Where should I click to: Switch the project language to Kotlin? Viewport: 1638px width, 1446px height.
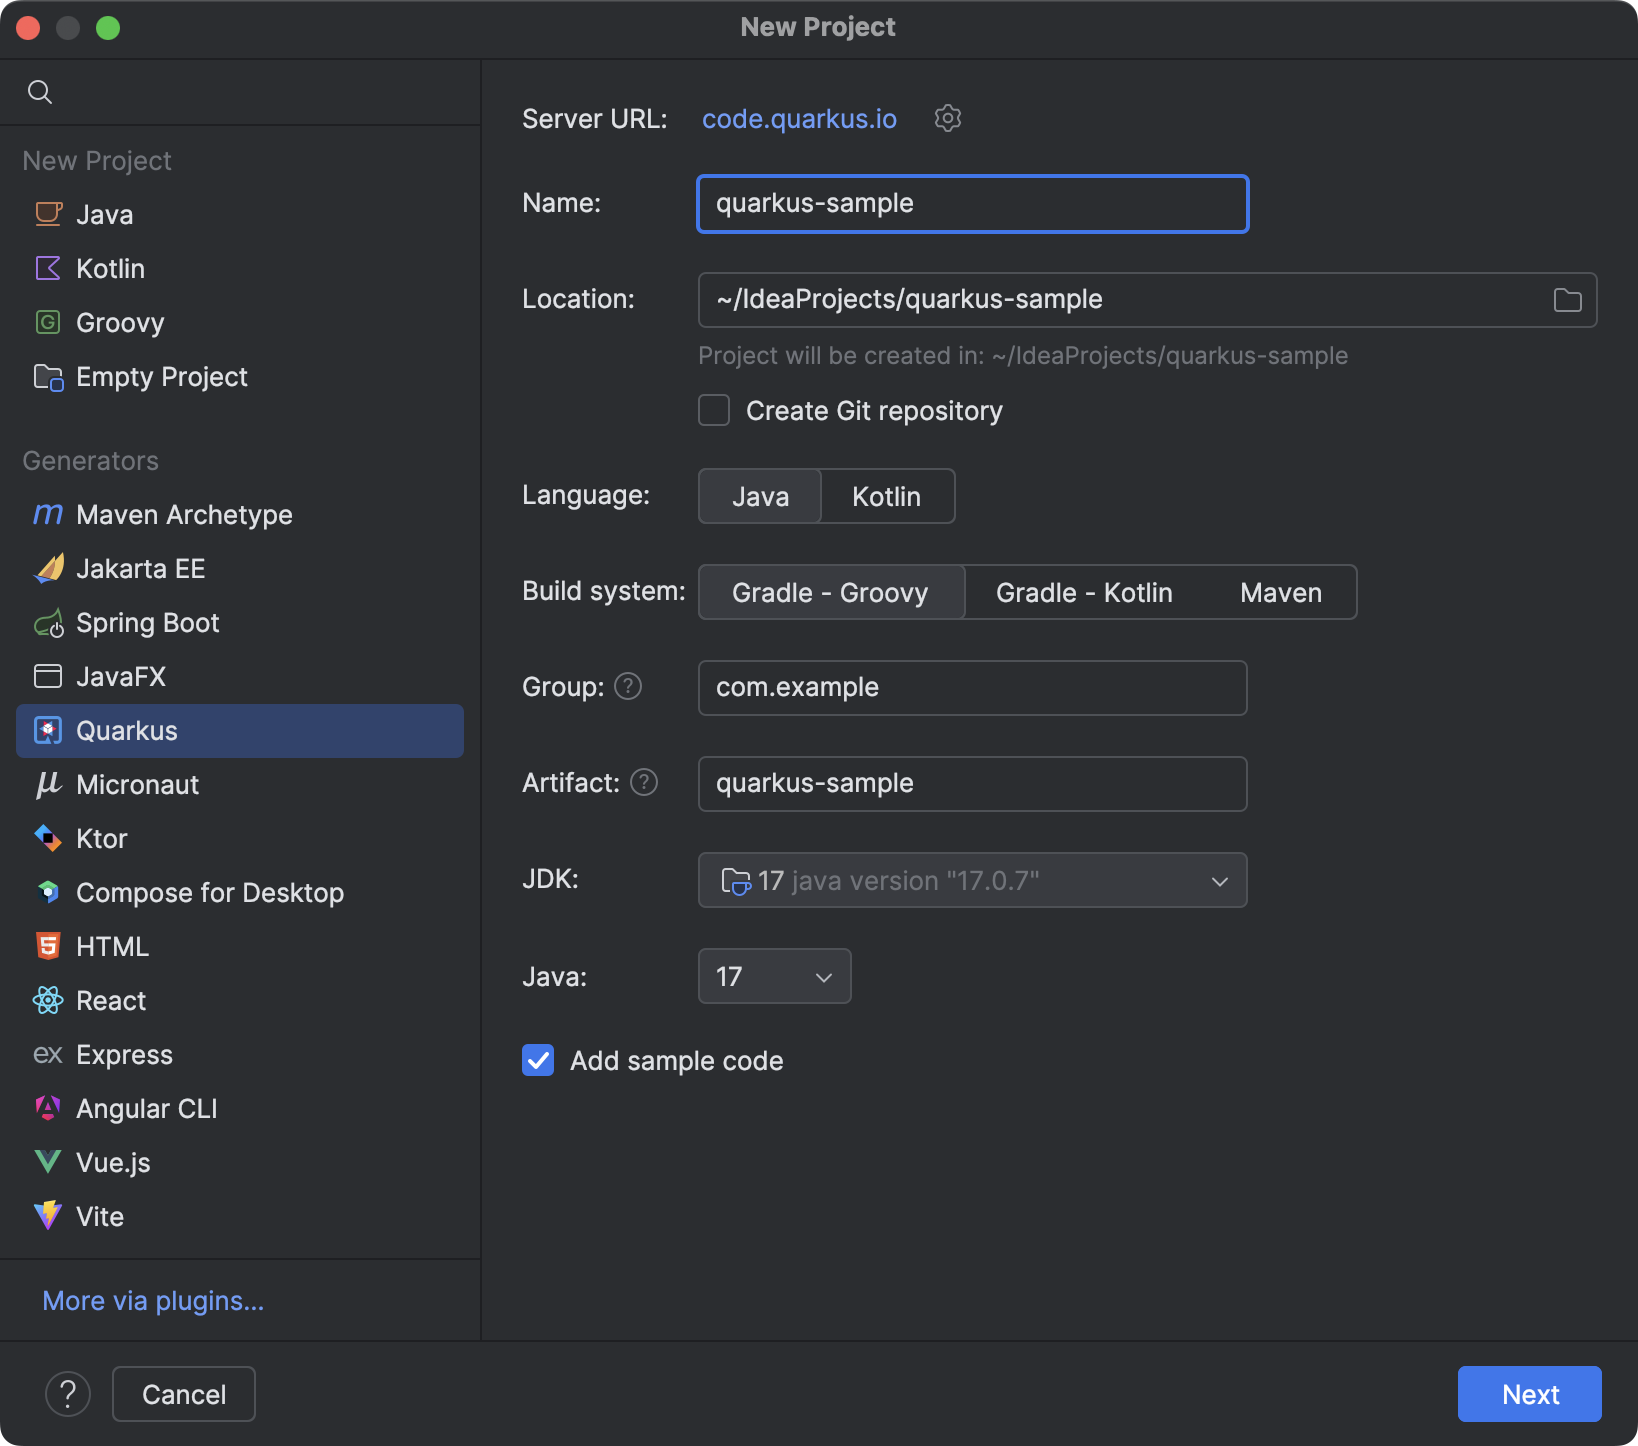[887, 496]
